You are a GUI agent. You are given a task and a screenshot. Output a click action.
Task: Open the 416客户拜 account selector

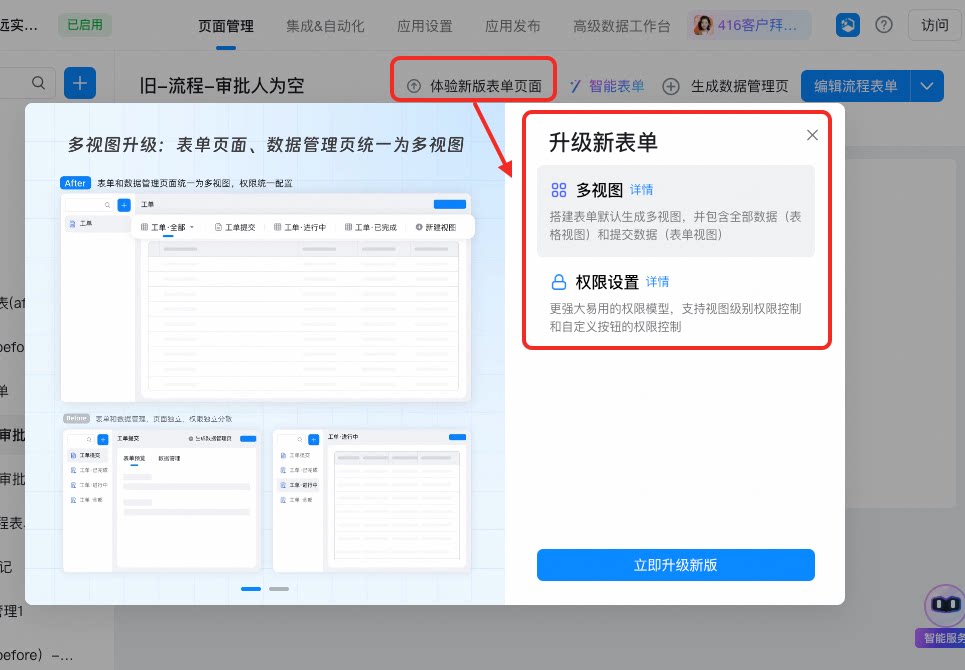point(750,25)
